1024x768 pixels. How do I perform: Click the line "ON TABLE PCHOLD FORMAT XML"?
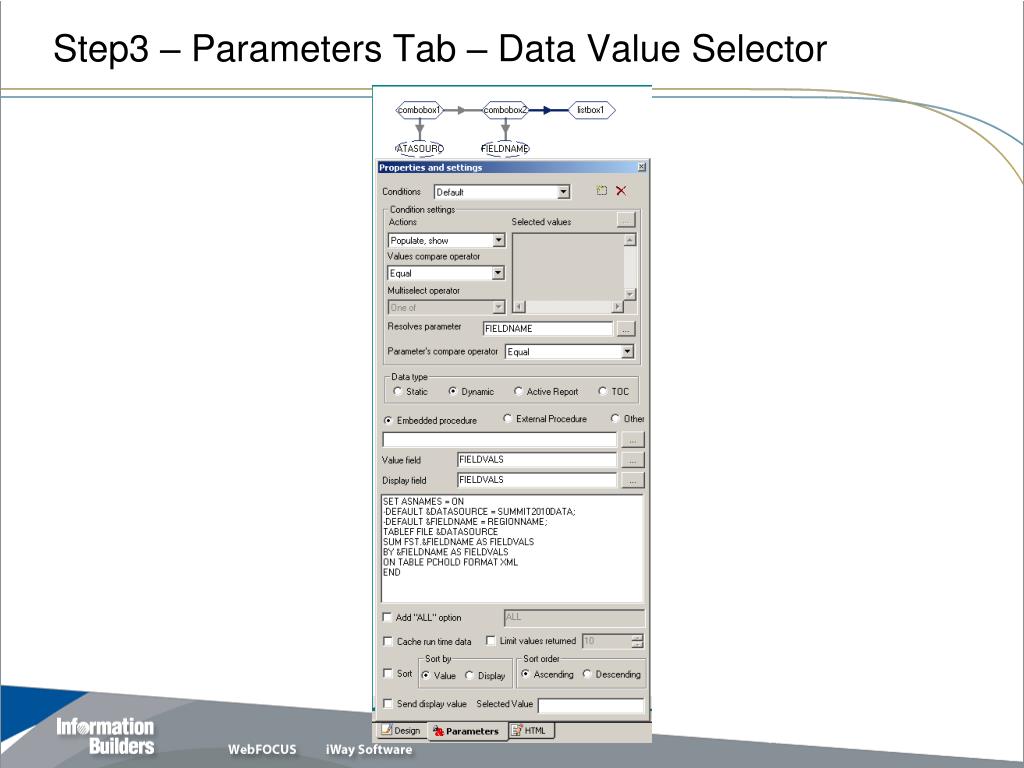(451, 562)
